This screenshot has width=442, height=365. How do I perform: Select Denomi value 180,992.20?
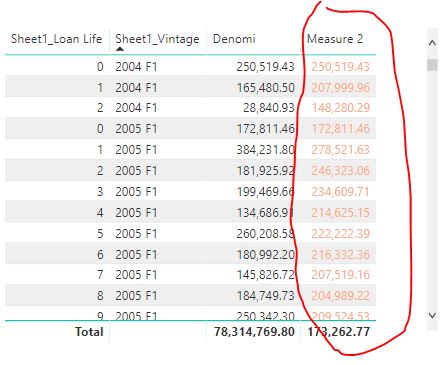point(265,255)
